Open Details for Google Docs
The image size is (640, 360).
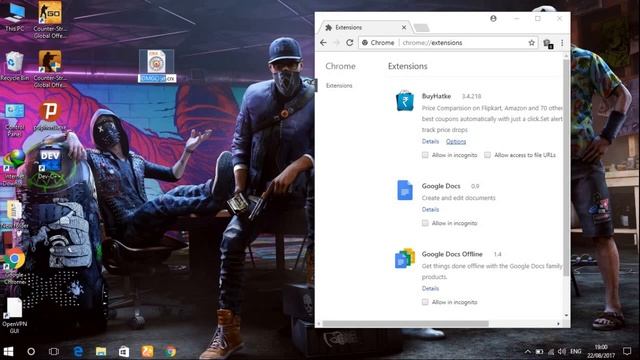430,209
